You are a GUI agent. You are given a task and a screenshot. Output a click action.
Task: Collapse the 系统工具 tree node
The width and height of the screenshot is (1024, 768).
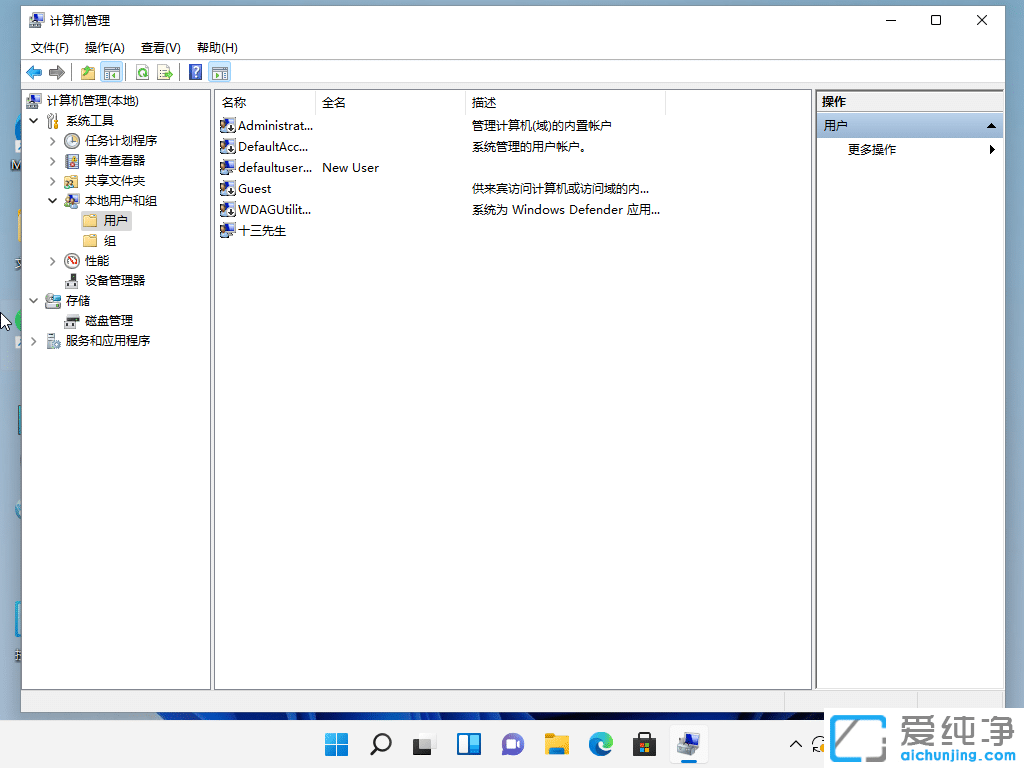34,120
